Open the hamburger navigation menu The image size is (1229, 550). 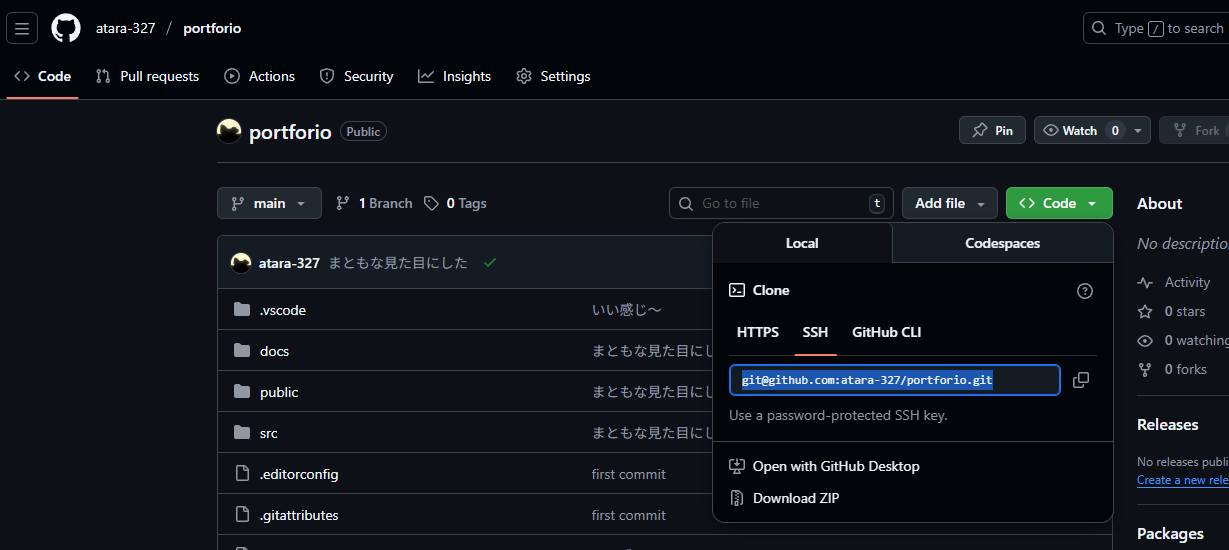[22, 28]
